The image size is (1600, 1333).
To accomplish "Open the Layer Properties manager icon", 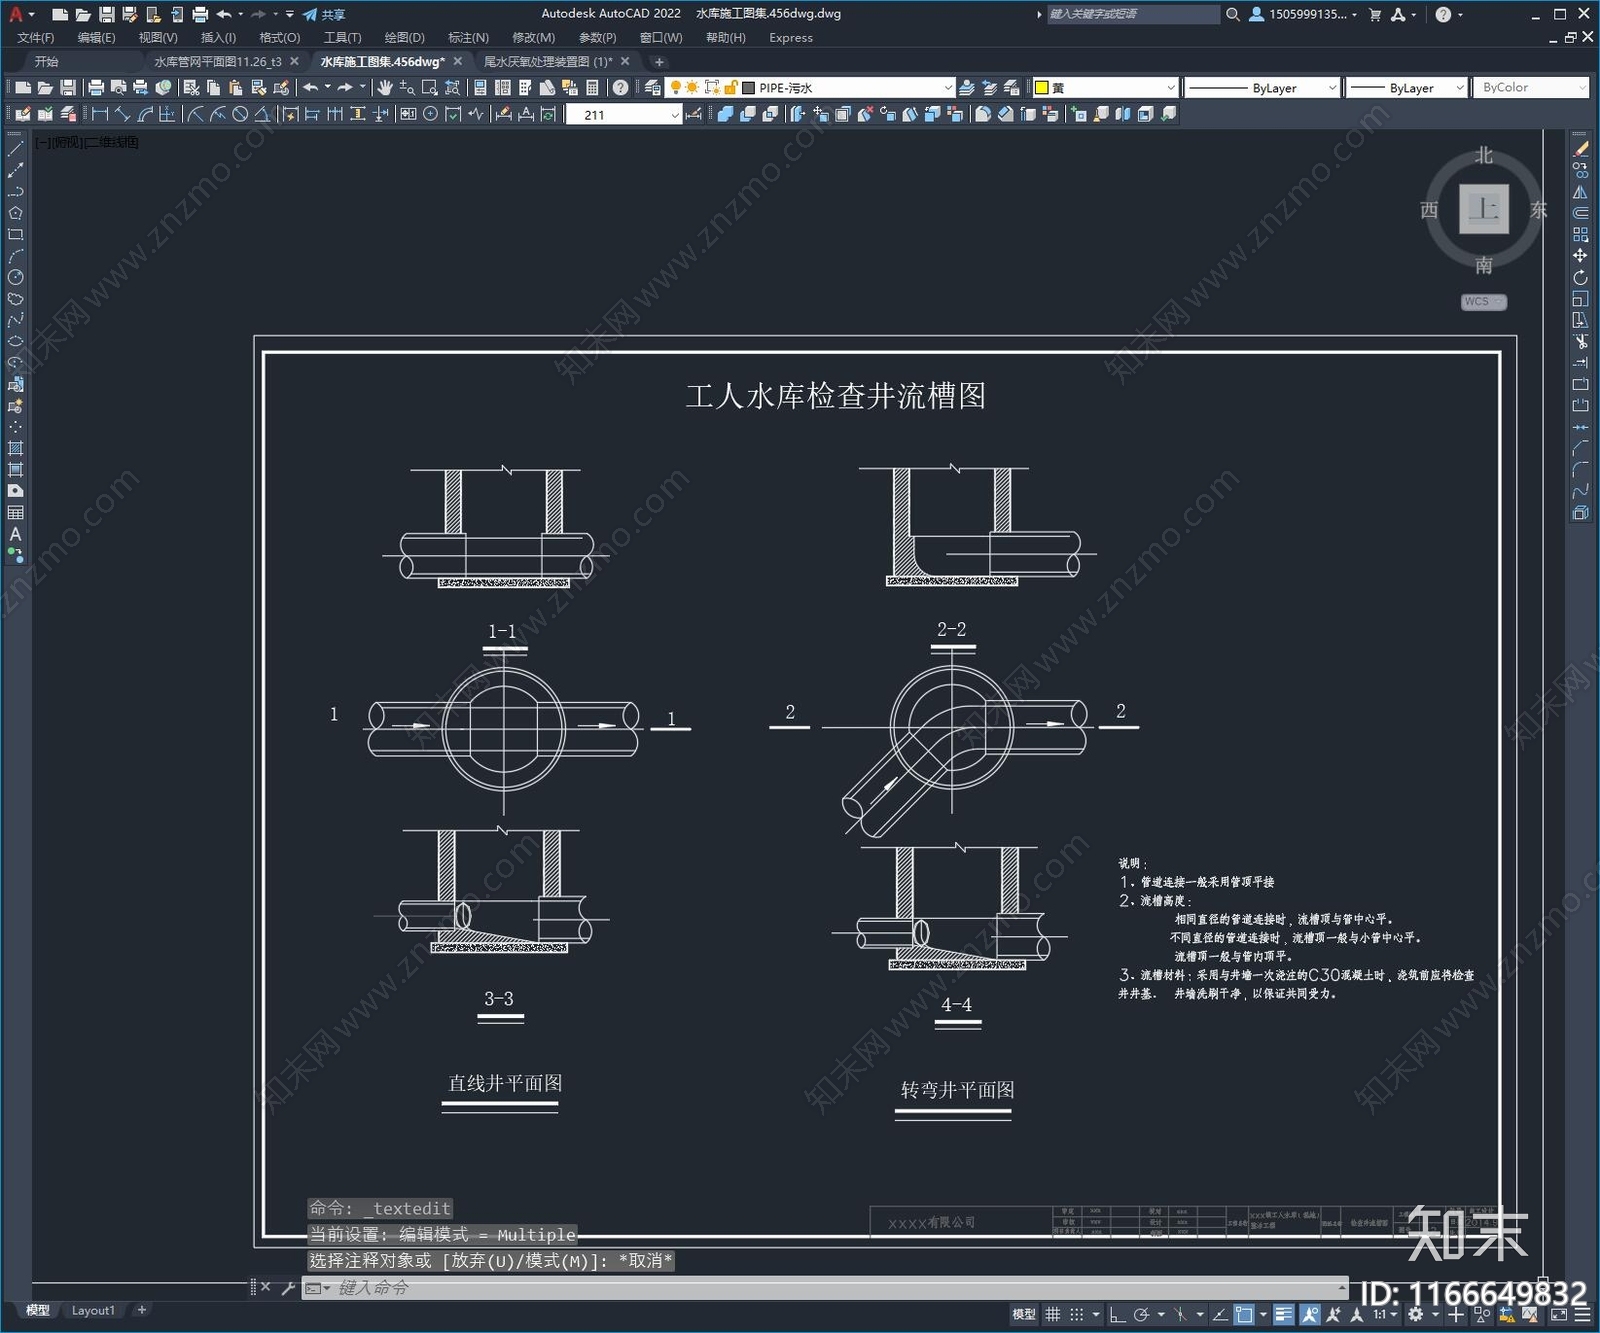I will (x=653, y=88).
